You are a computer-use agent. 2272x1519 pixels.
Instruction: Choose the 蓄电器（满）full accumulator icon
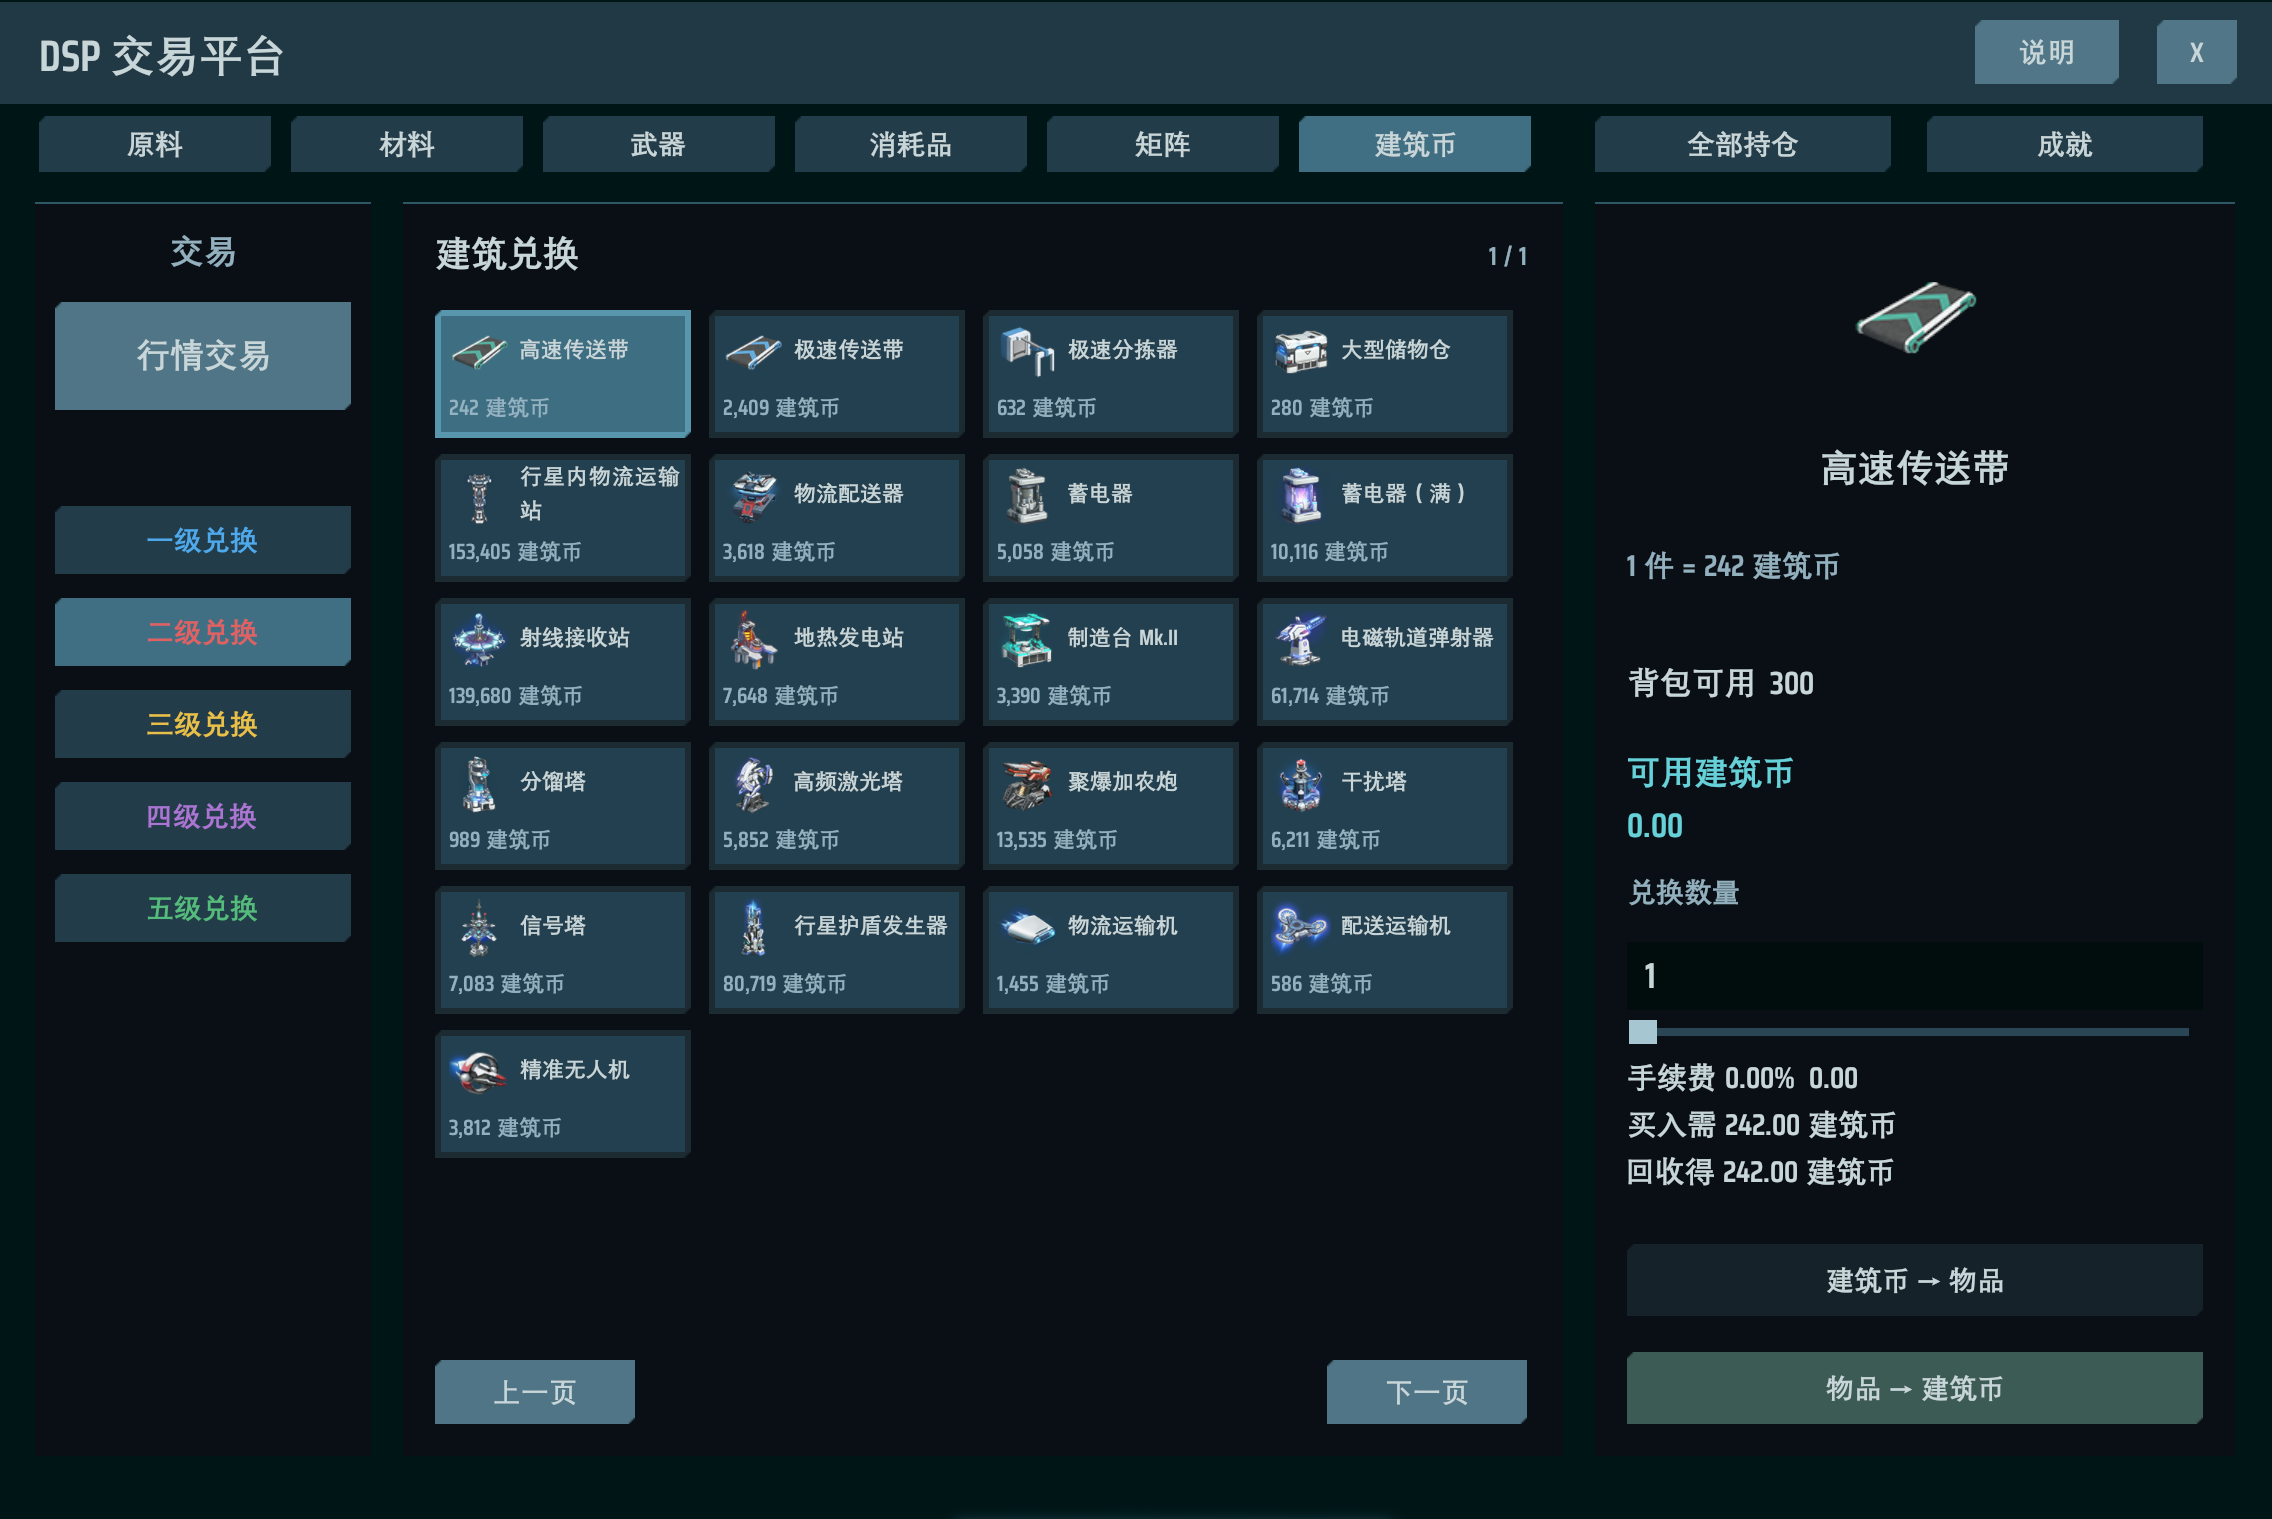(1300, 496)
